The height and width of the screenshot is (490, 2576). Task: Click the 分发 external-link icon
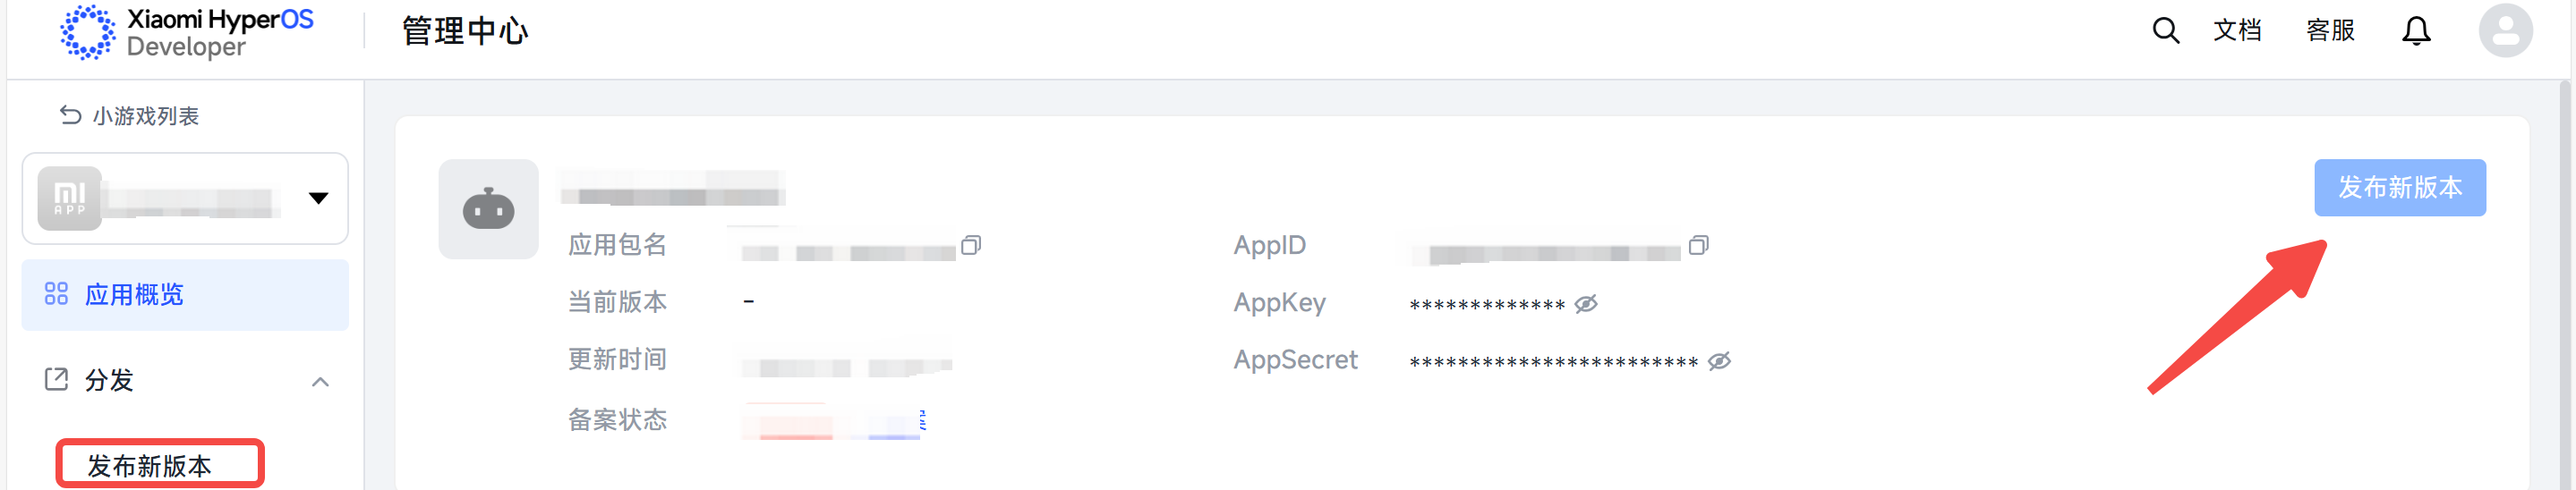coord(56,379)
